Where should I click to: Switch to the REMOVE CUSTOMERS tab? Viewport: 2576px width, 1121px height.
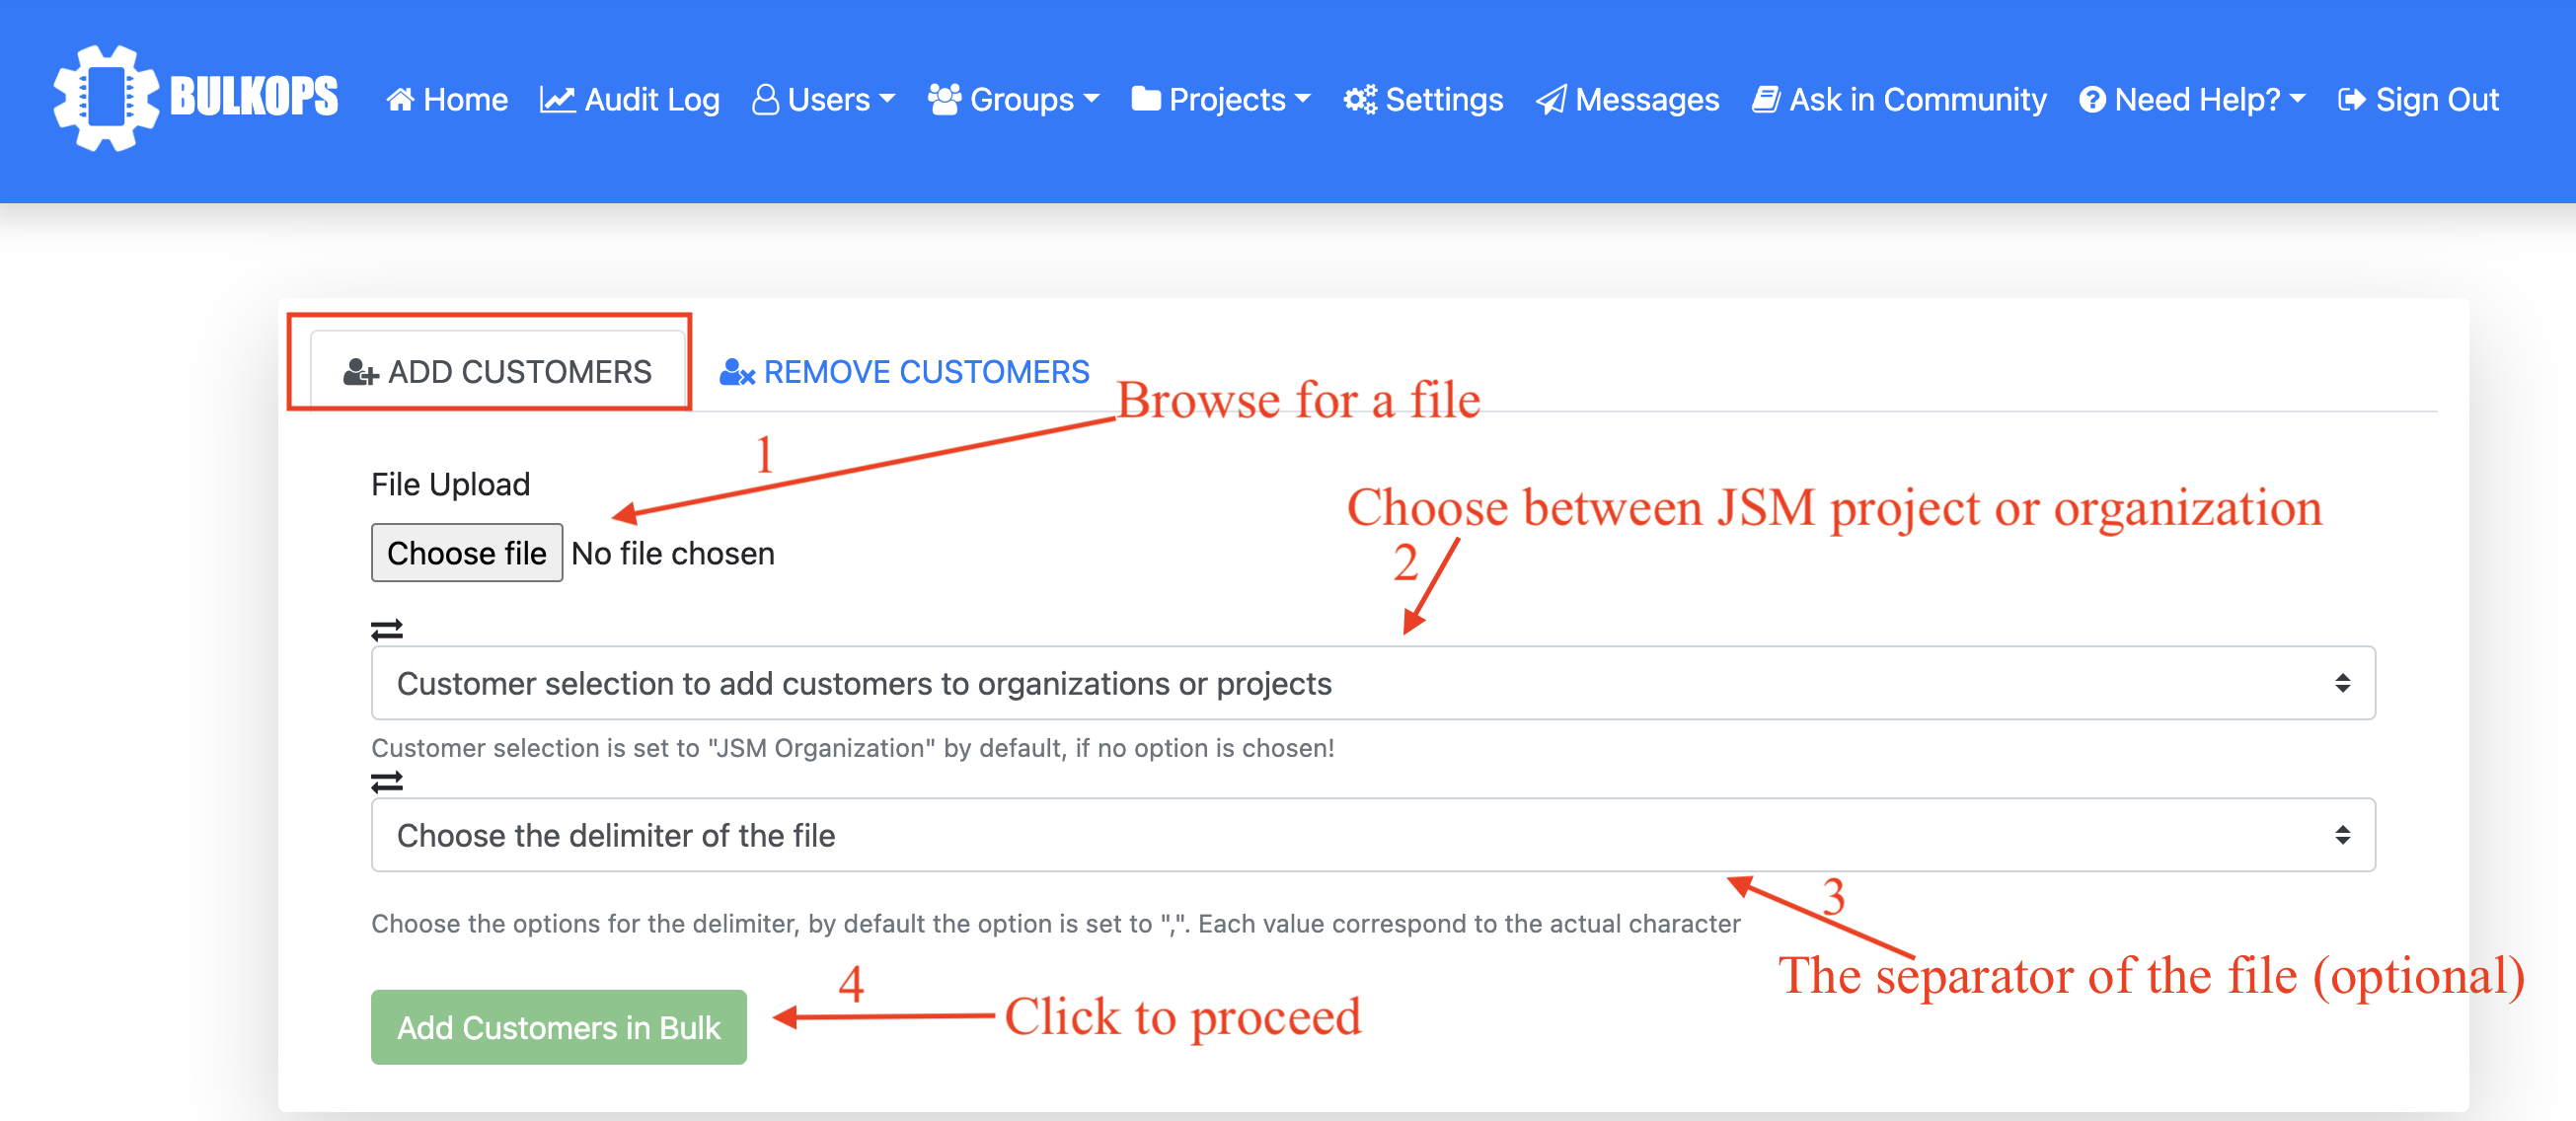pyautogui.click(x=904, y=372)
